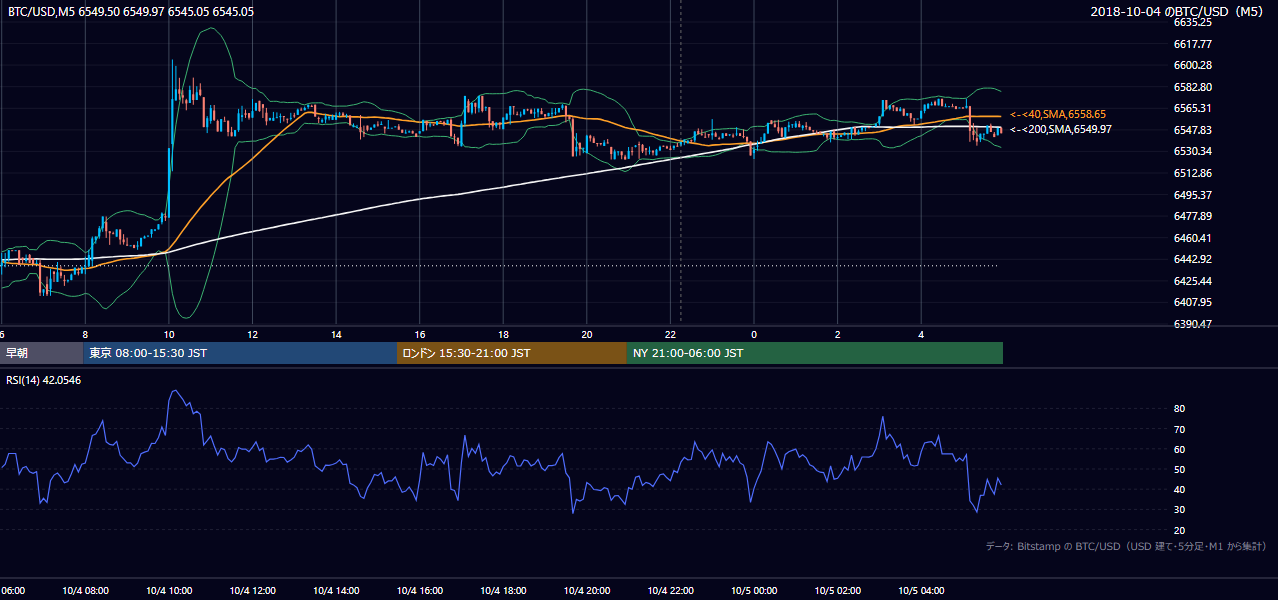Click price axis label 6407.95

pyautogui.click(x=1193, y=302)
